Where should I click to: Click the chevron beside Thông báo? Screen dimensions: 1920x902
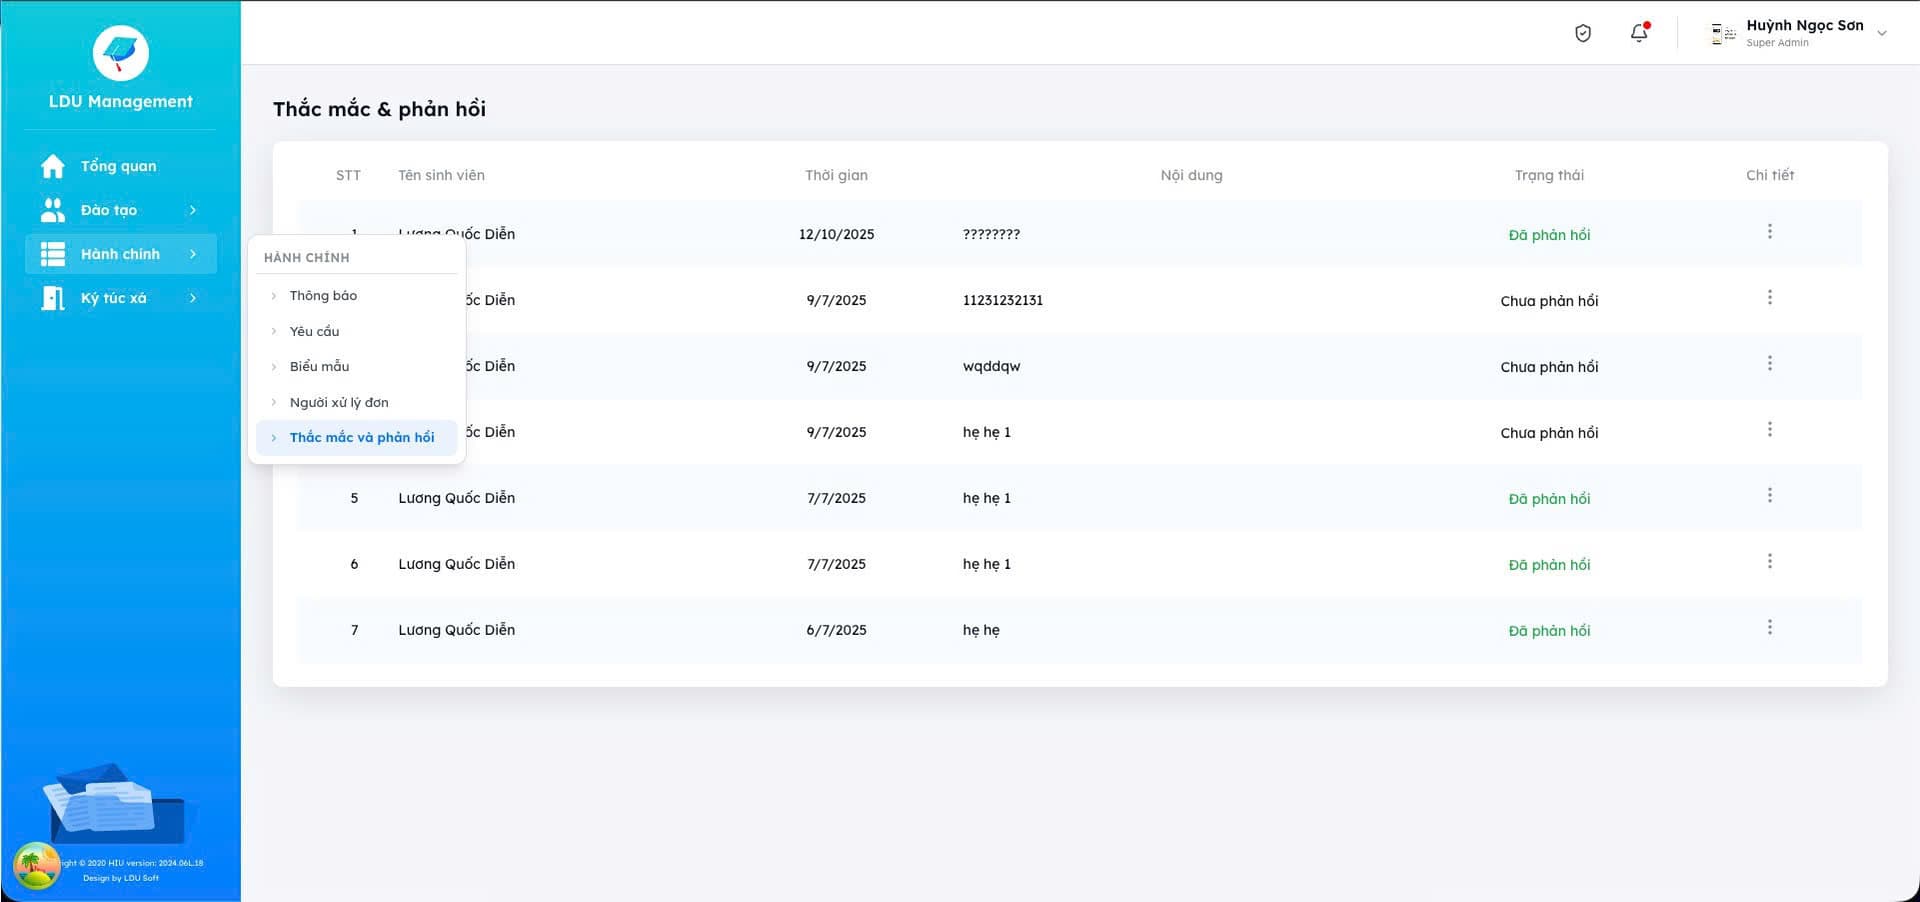point(274,296)
